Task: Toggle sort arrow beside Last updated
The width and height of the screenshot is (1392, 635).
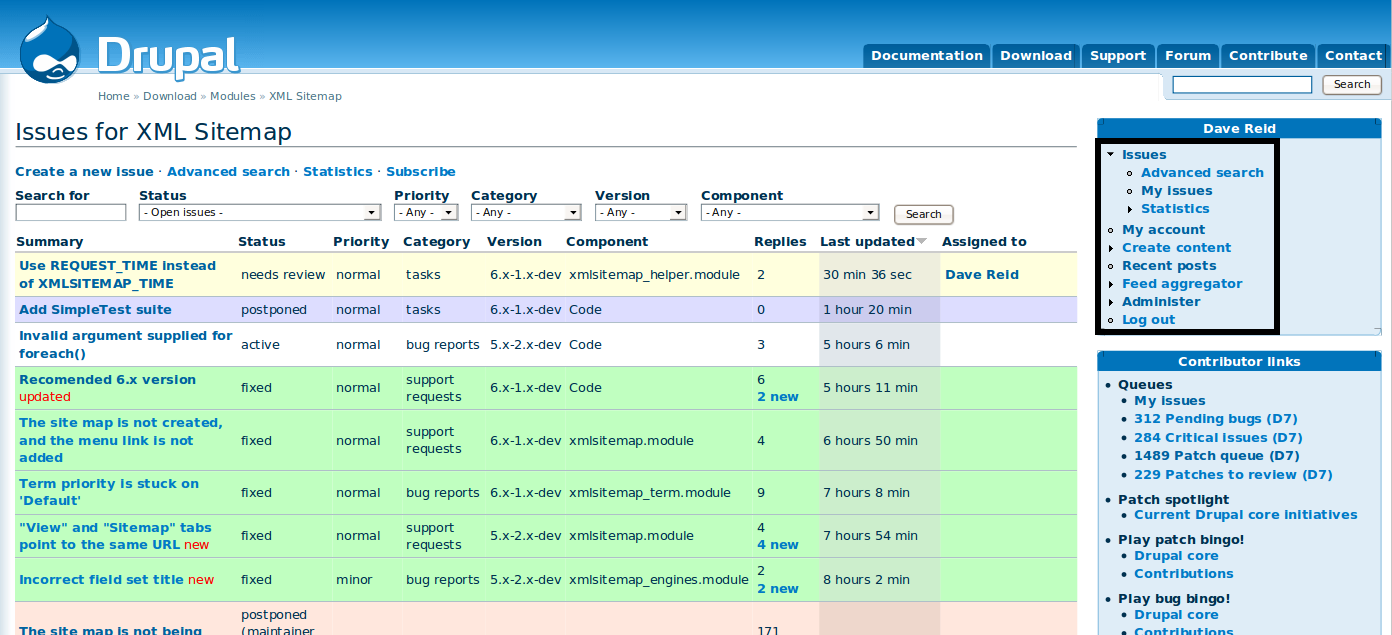Action: 922,242
